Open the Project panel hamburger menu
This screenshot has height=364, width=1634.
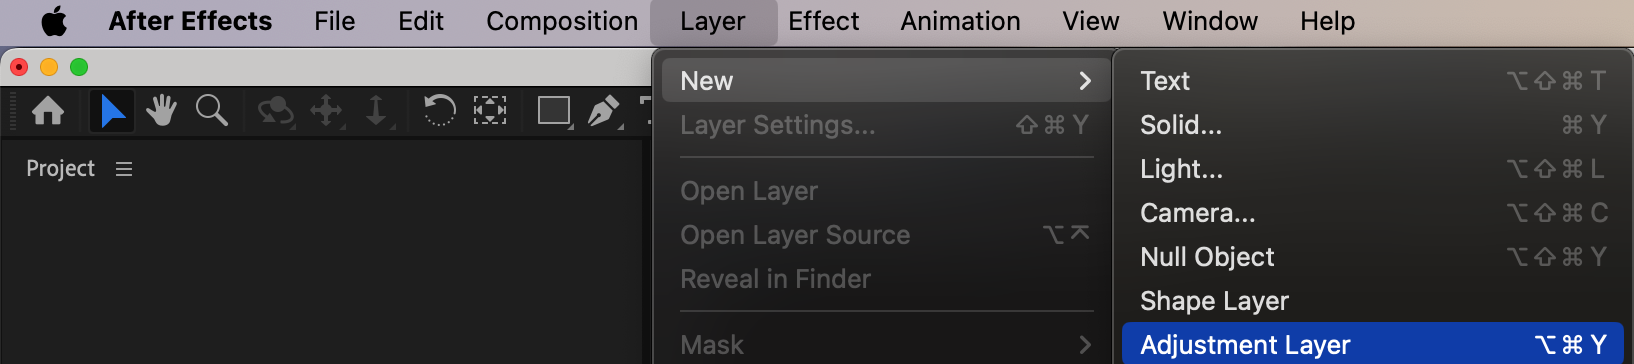(124, 169)
